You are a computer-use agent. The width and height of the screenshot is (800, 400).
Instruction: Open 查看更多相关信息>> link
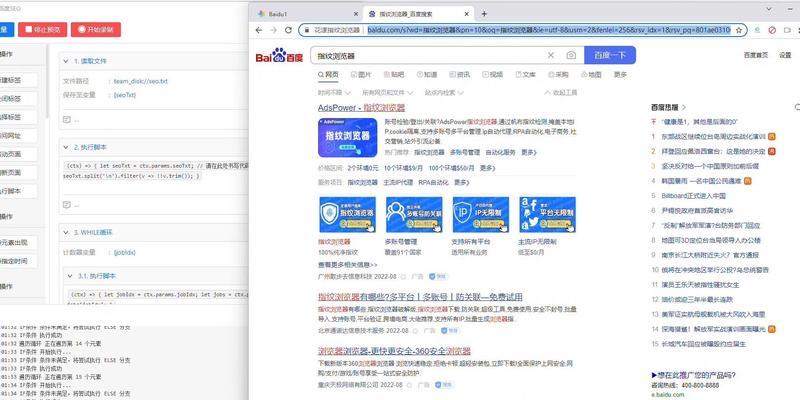(x=347, y=265)
